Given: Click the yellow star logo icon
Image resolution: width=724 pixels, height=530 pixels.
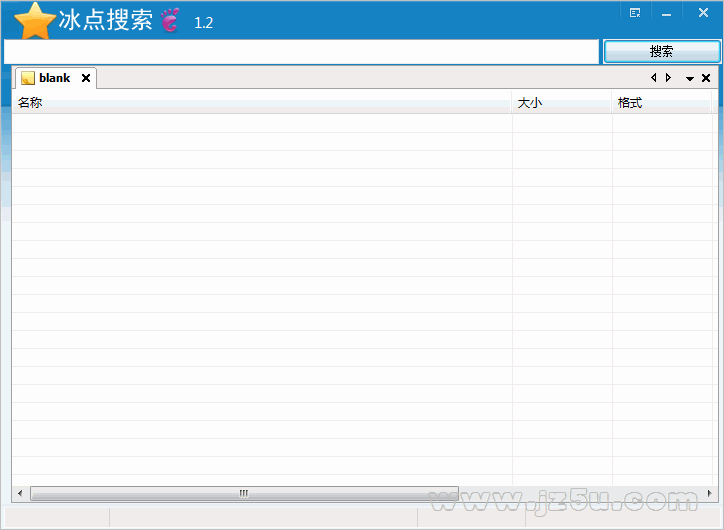Looking at the screenshot, I should click(35, 21).
